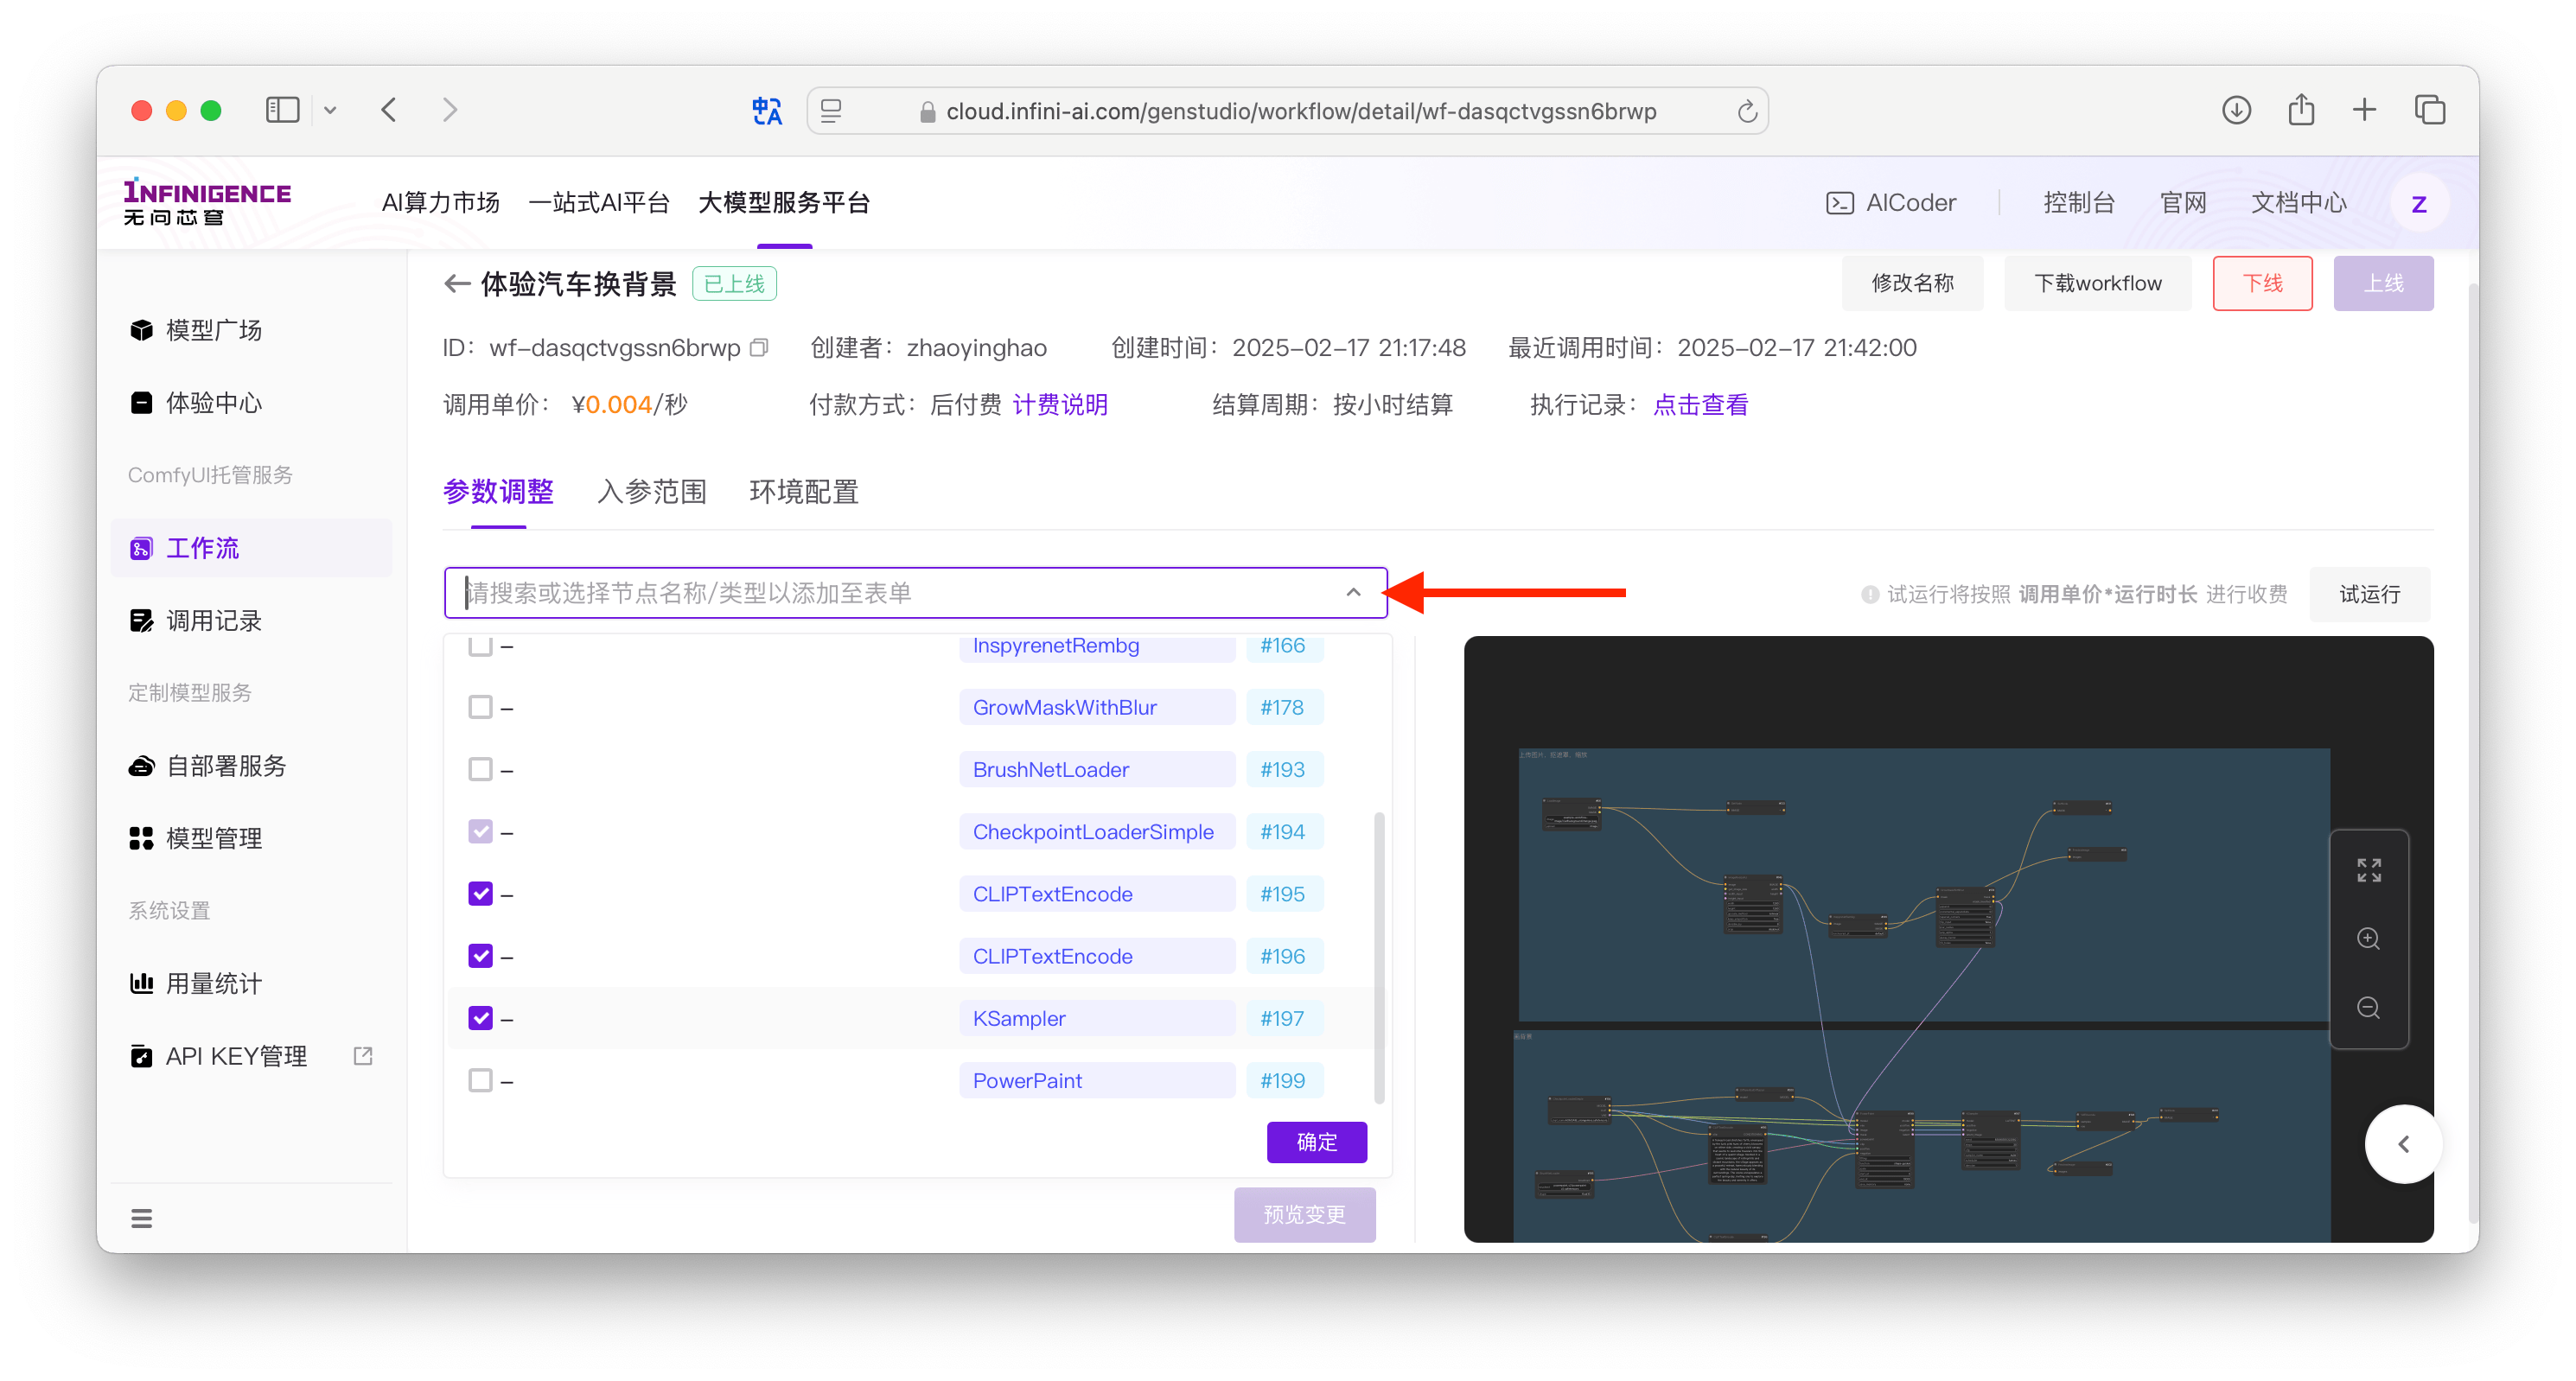Go forward with the browser forward arrow
Image resolution: width=2576 pixels, height=1381 pixels.
[450, 110]
